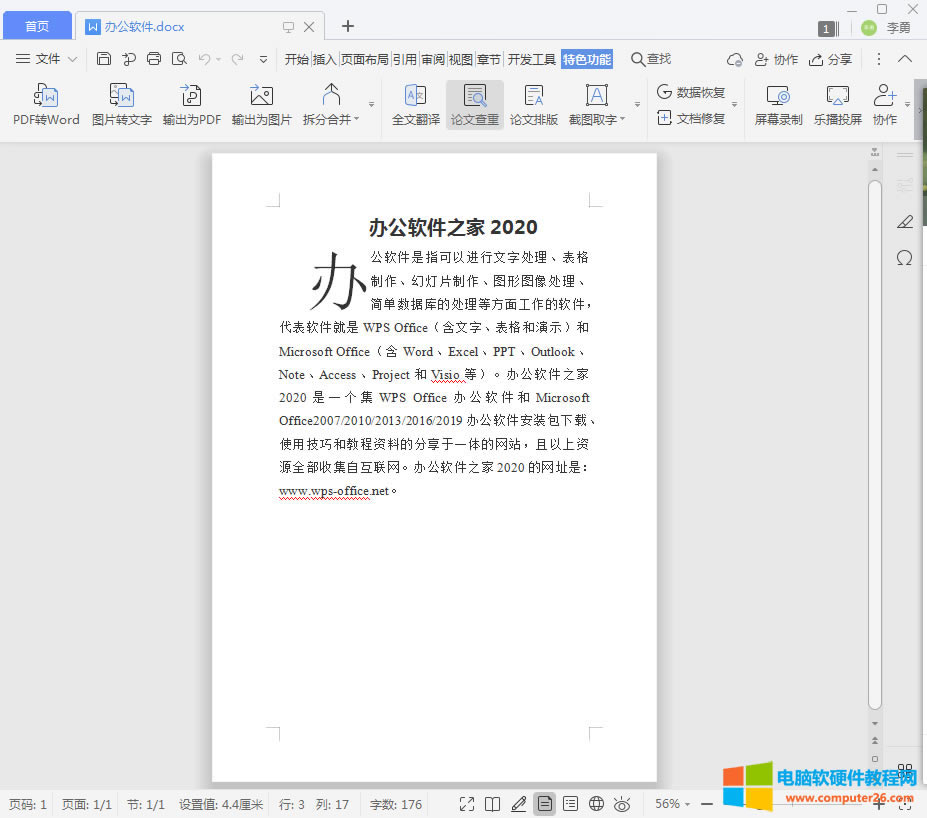Viewport: 927px width, 818px height.
Task: Enable full screen view from status bar
Action: (x=464, y=803)
